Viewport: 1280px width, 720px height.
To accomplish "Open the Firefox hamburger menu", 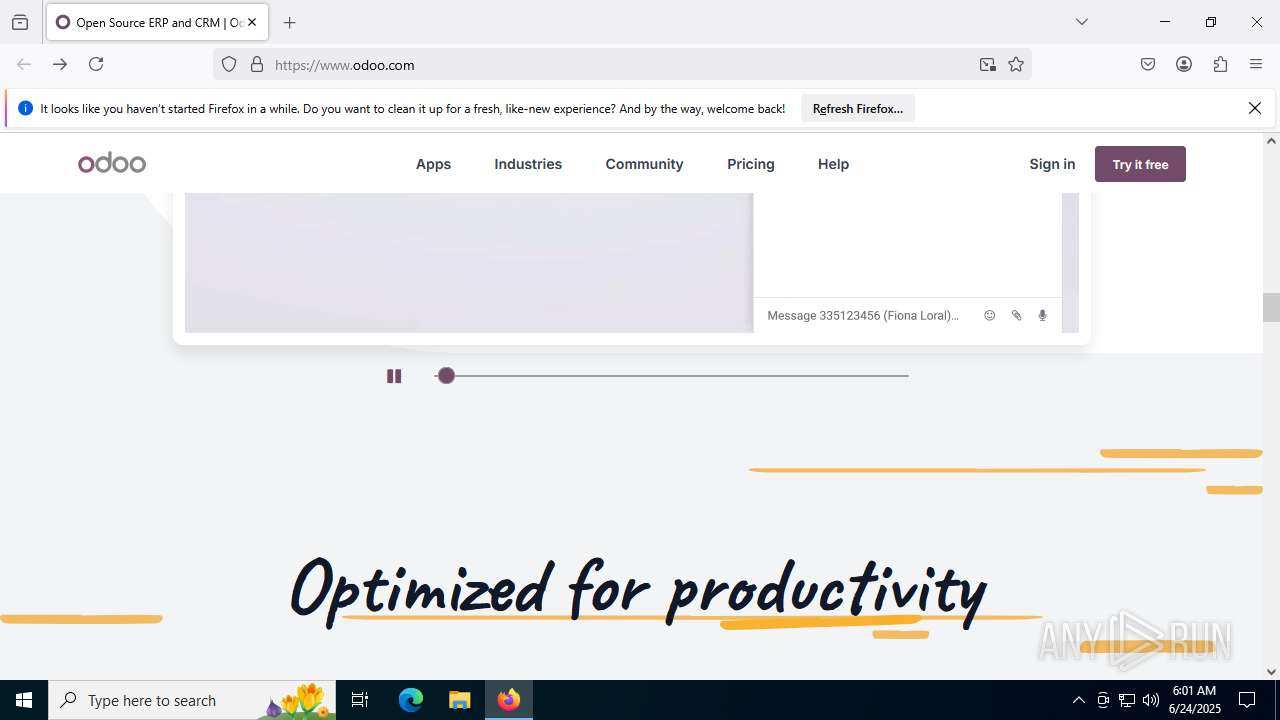I will tap(1256, 64).
